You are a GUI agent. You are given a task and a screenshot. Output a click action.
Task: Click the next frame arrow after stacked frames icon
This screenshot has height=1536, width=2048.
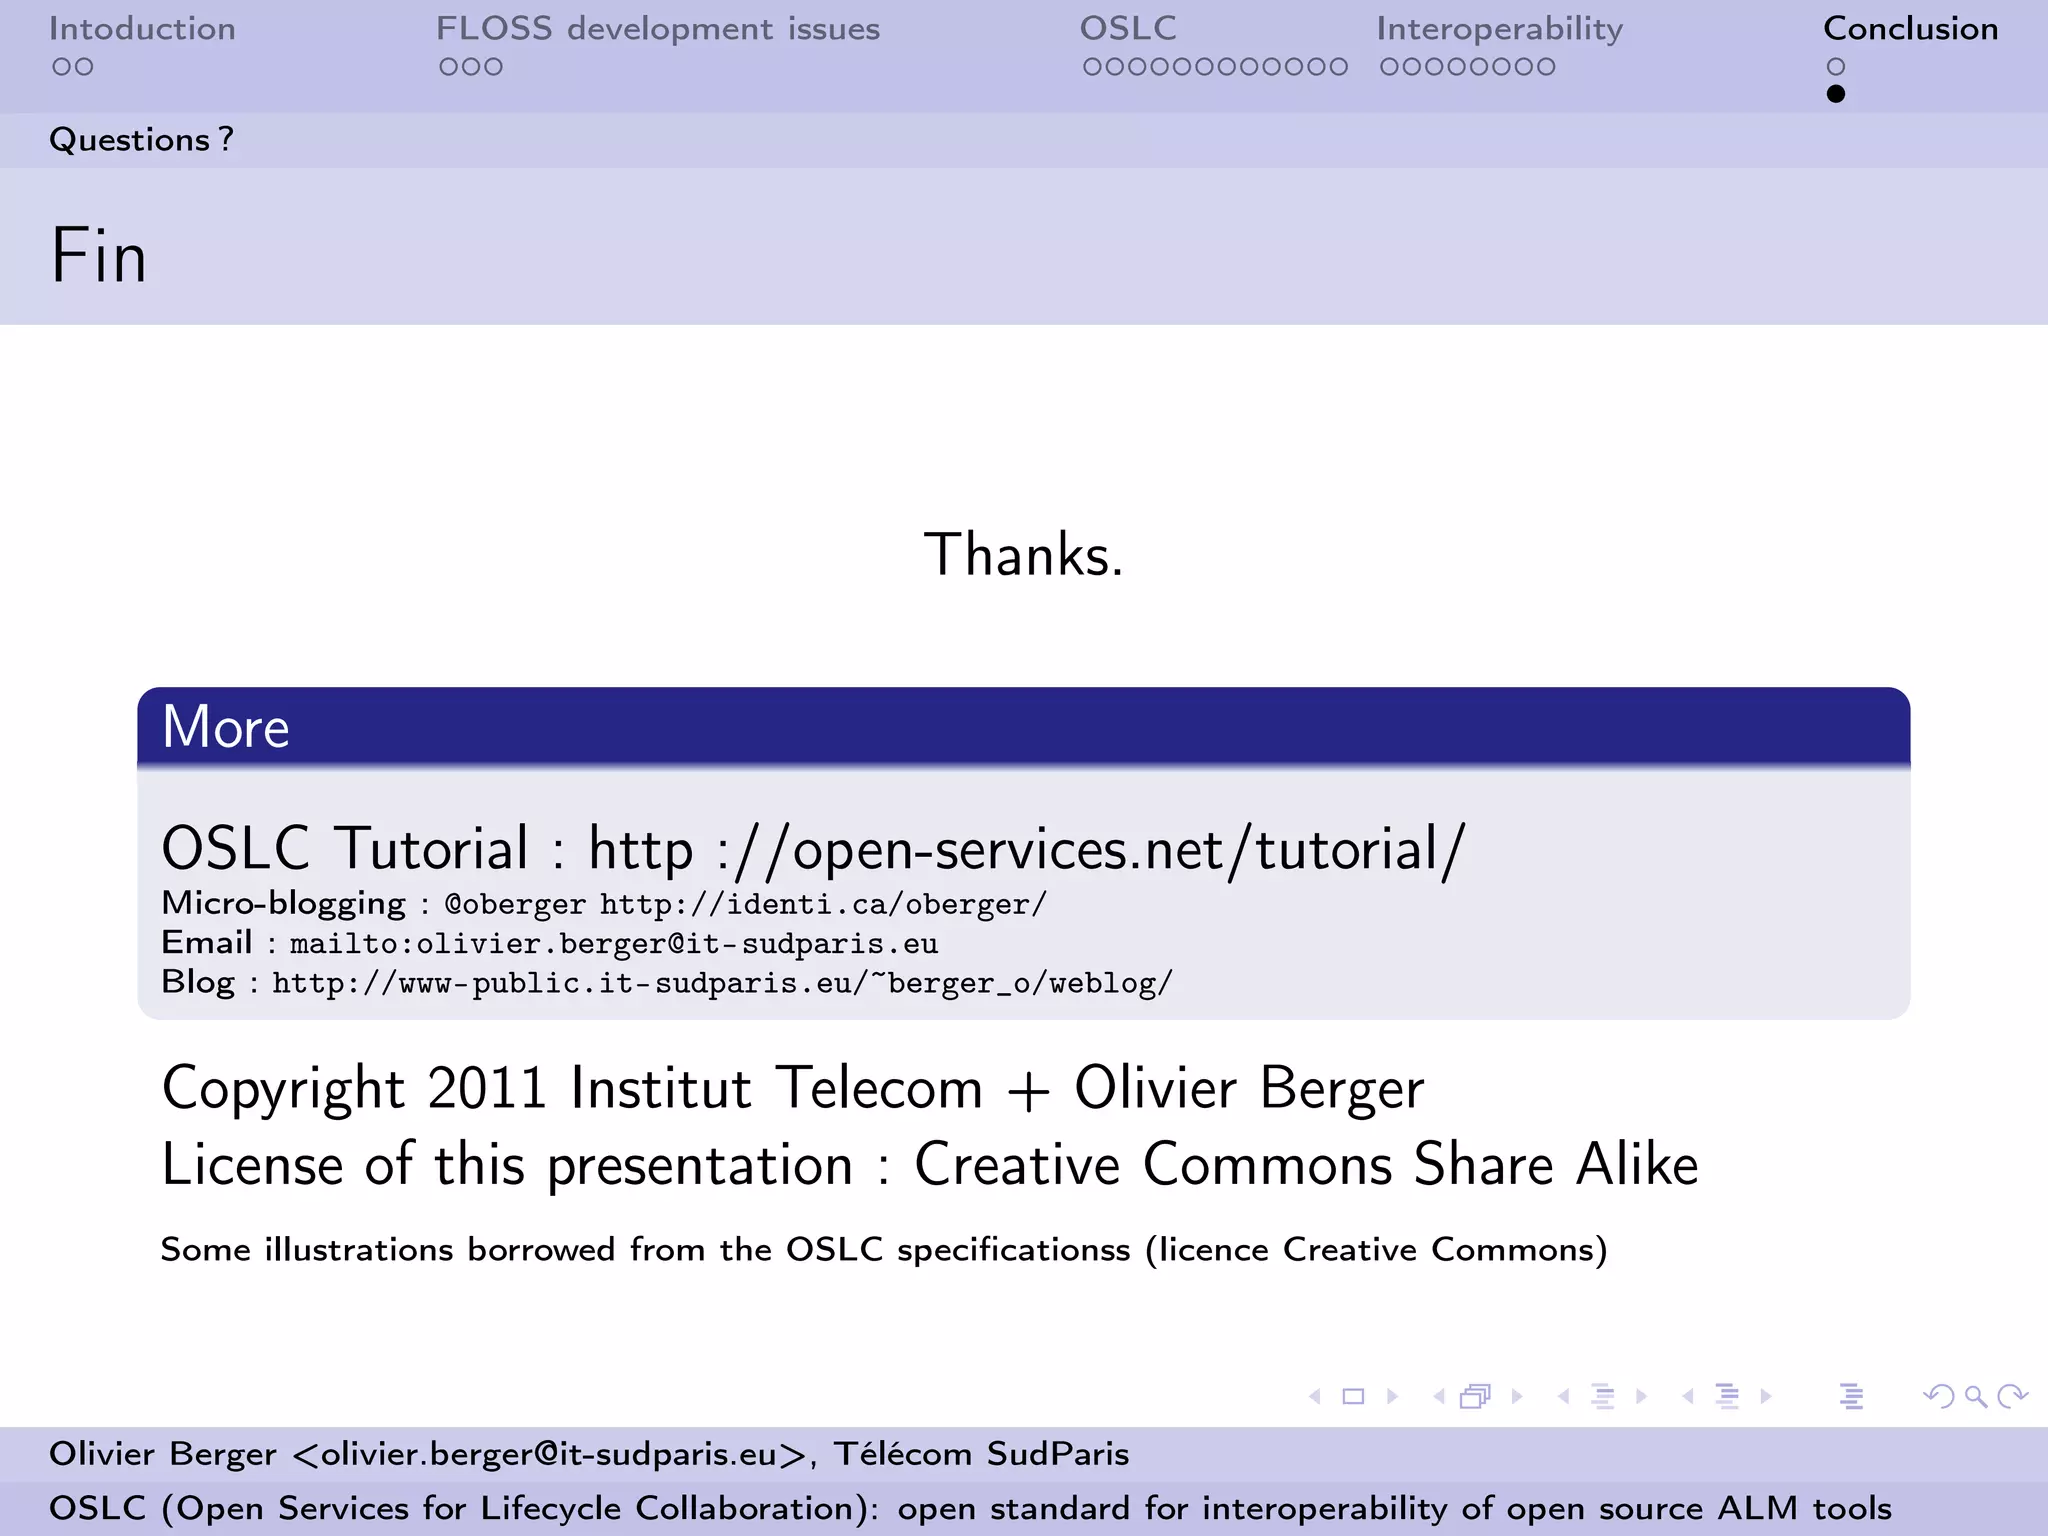coord(1517,1396)
